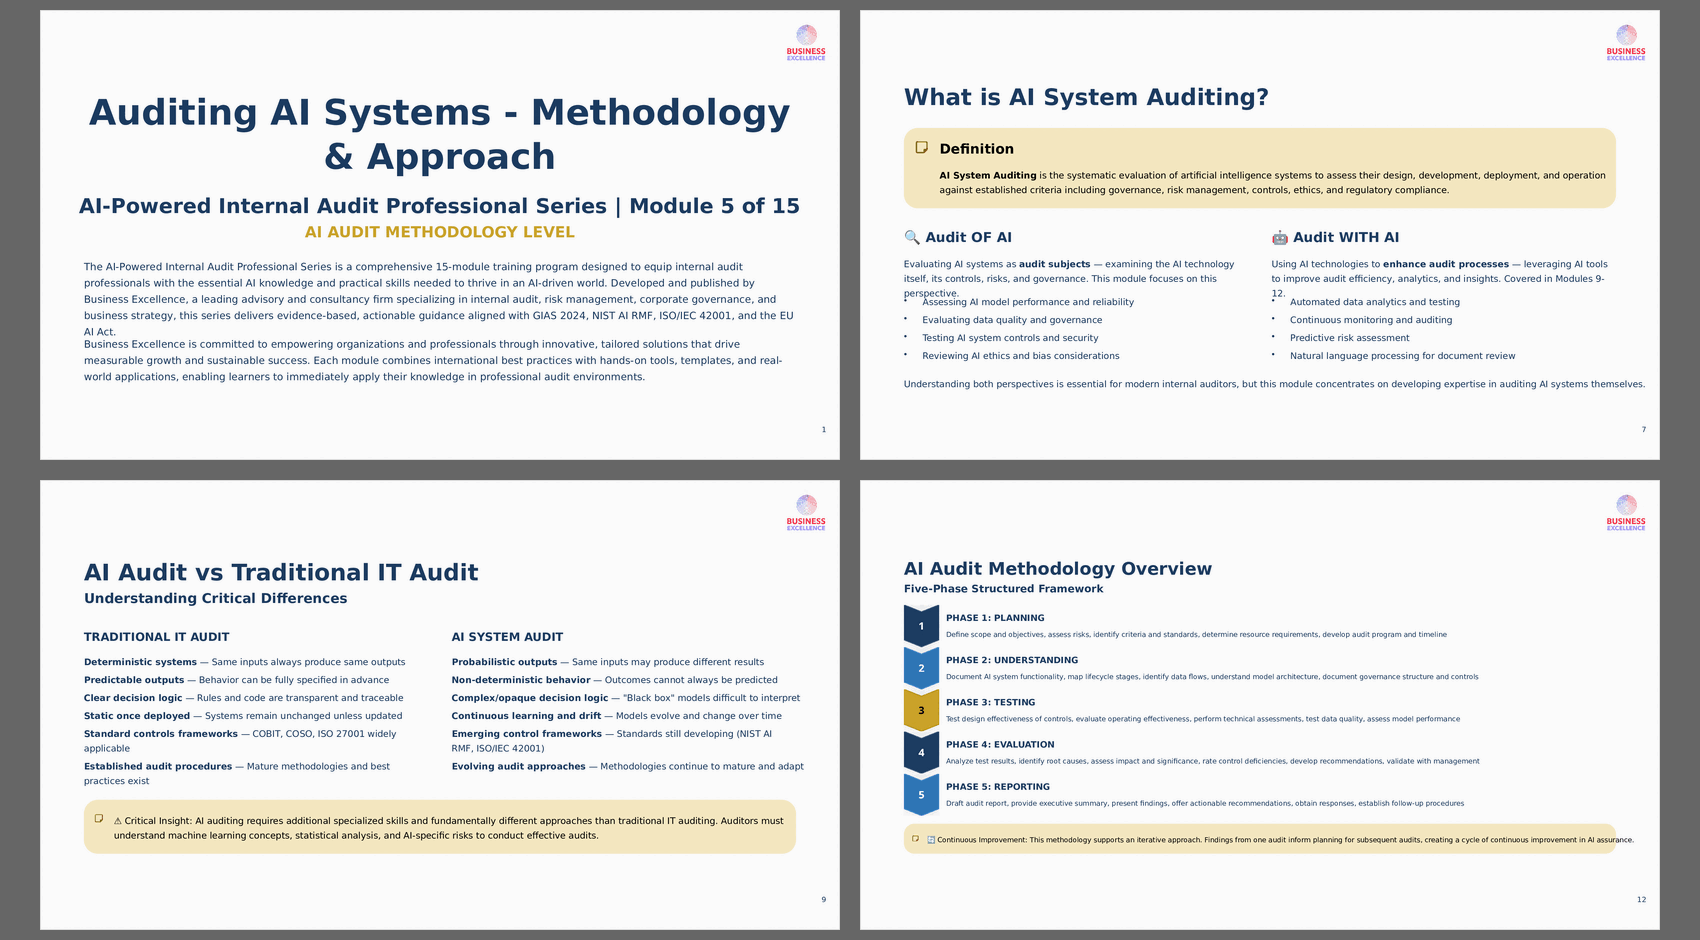Click the Continuous Improvement callout box

click(x=1260, y=839)
